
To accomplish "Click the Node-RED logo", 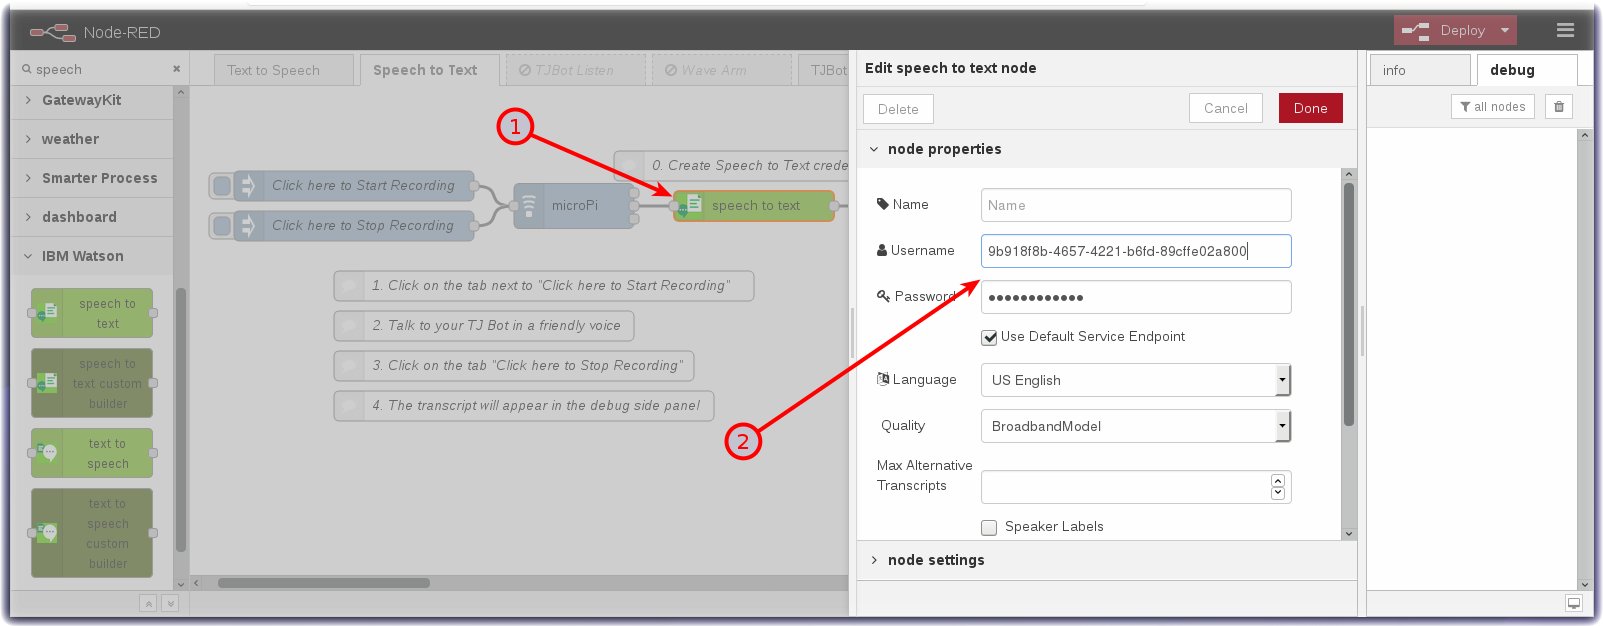I will [x=53, y=33].
